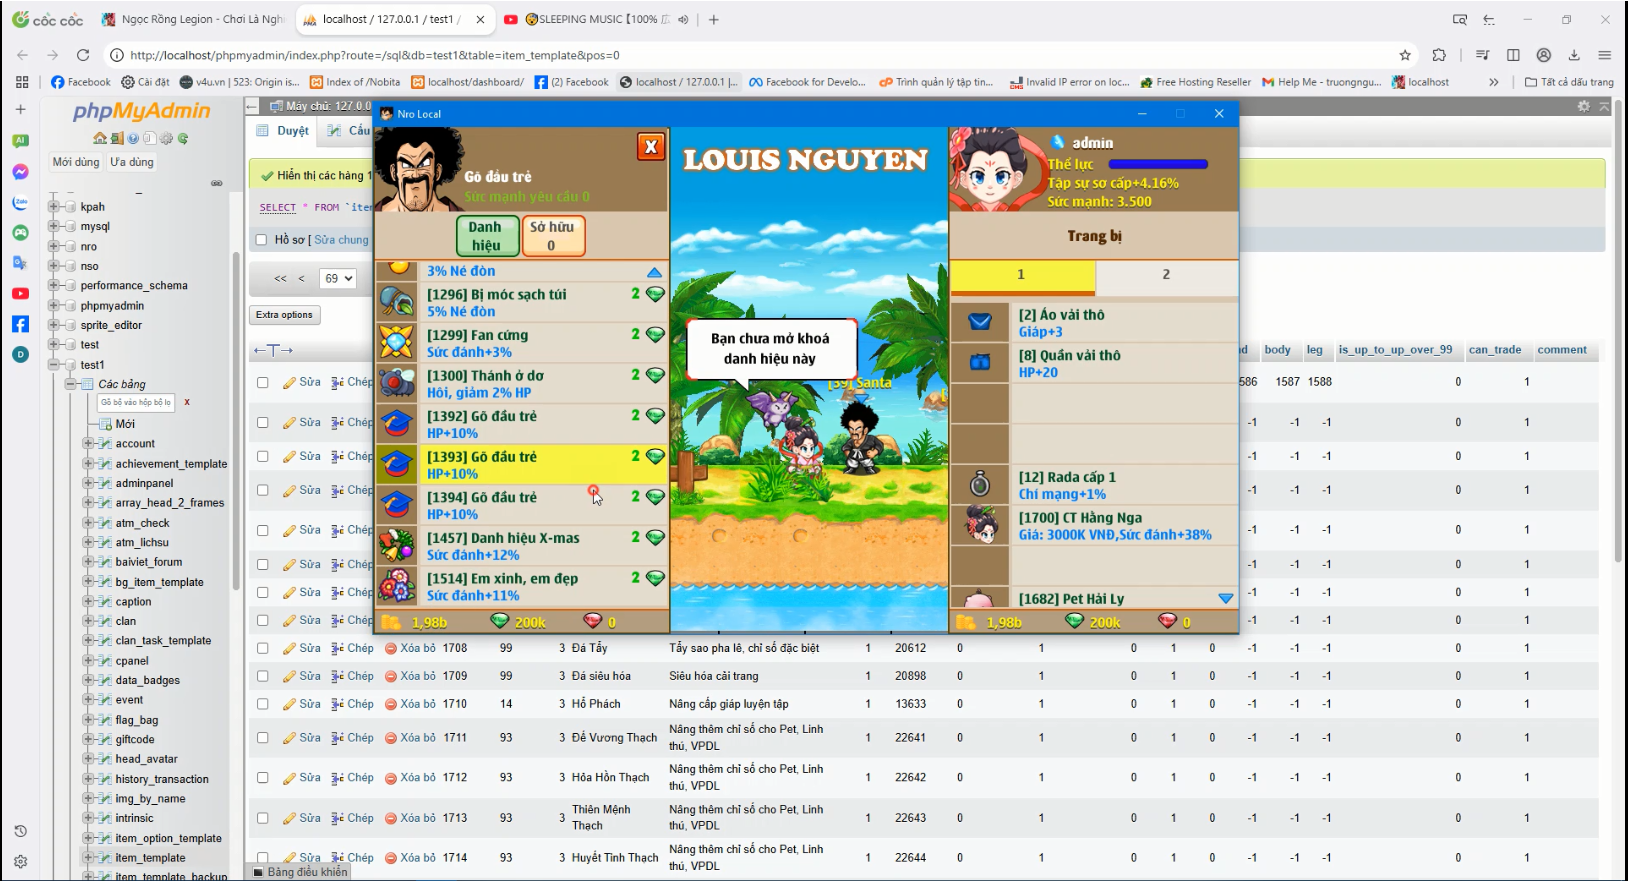The width and height of the screenshot is (1628, 881).
Task: Open Extra options button
Action: pos(284,315)
